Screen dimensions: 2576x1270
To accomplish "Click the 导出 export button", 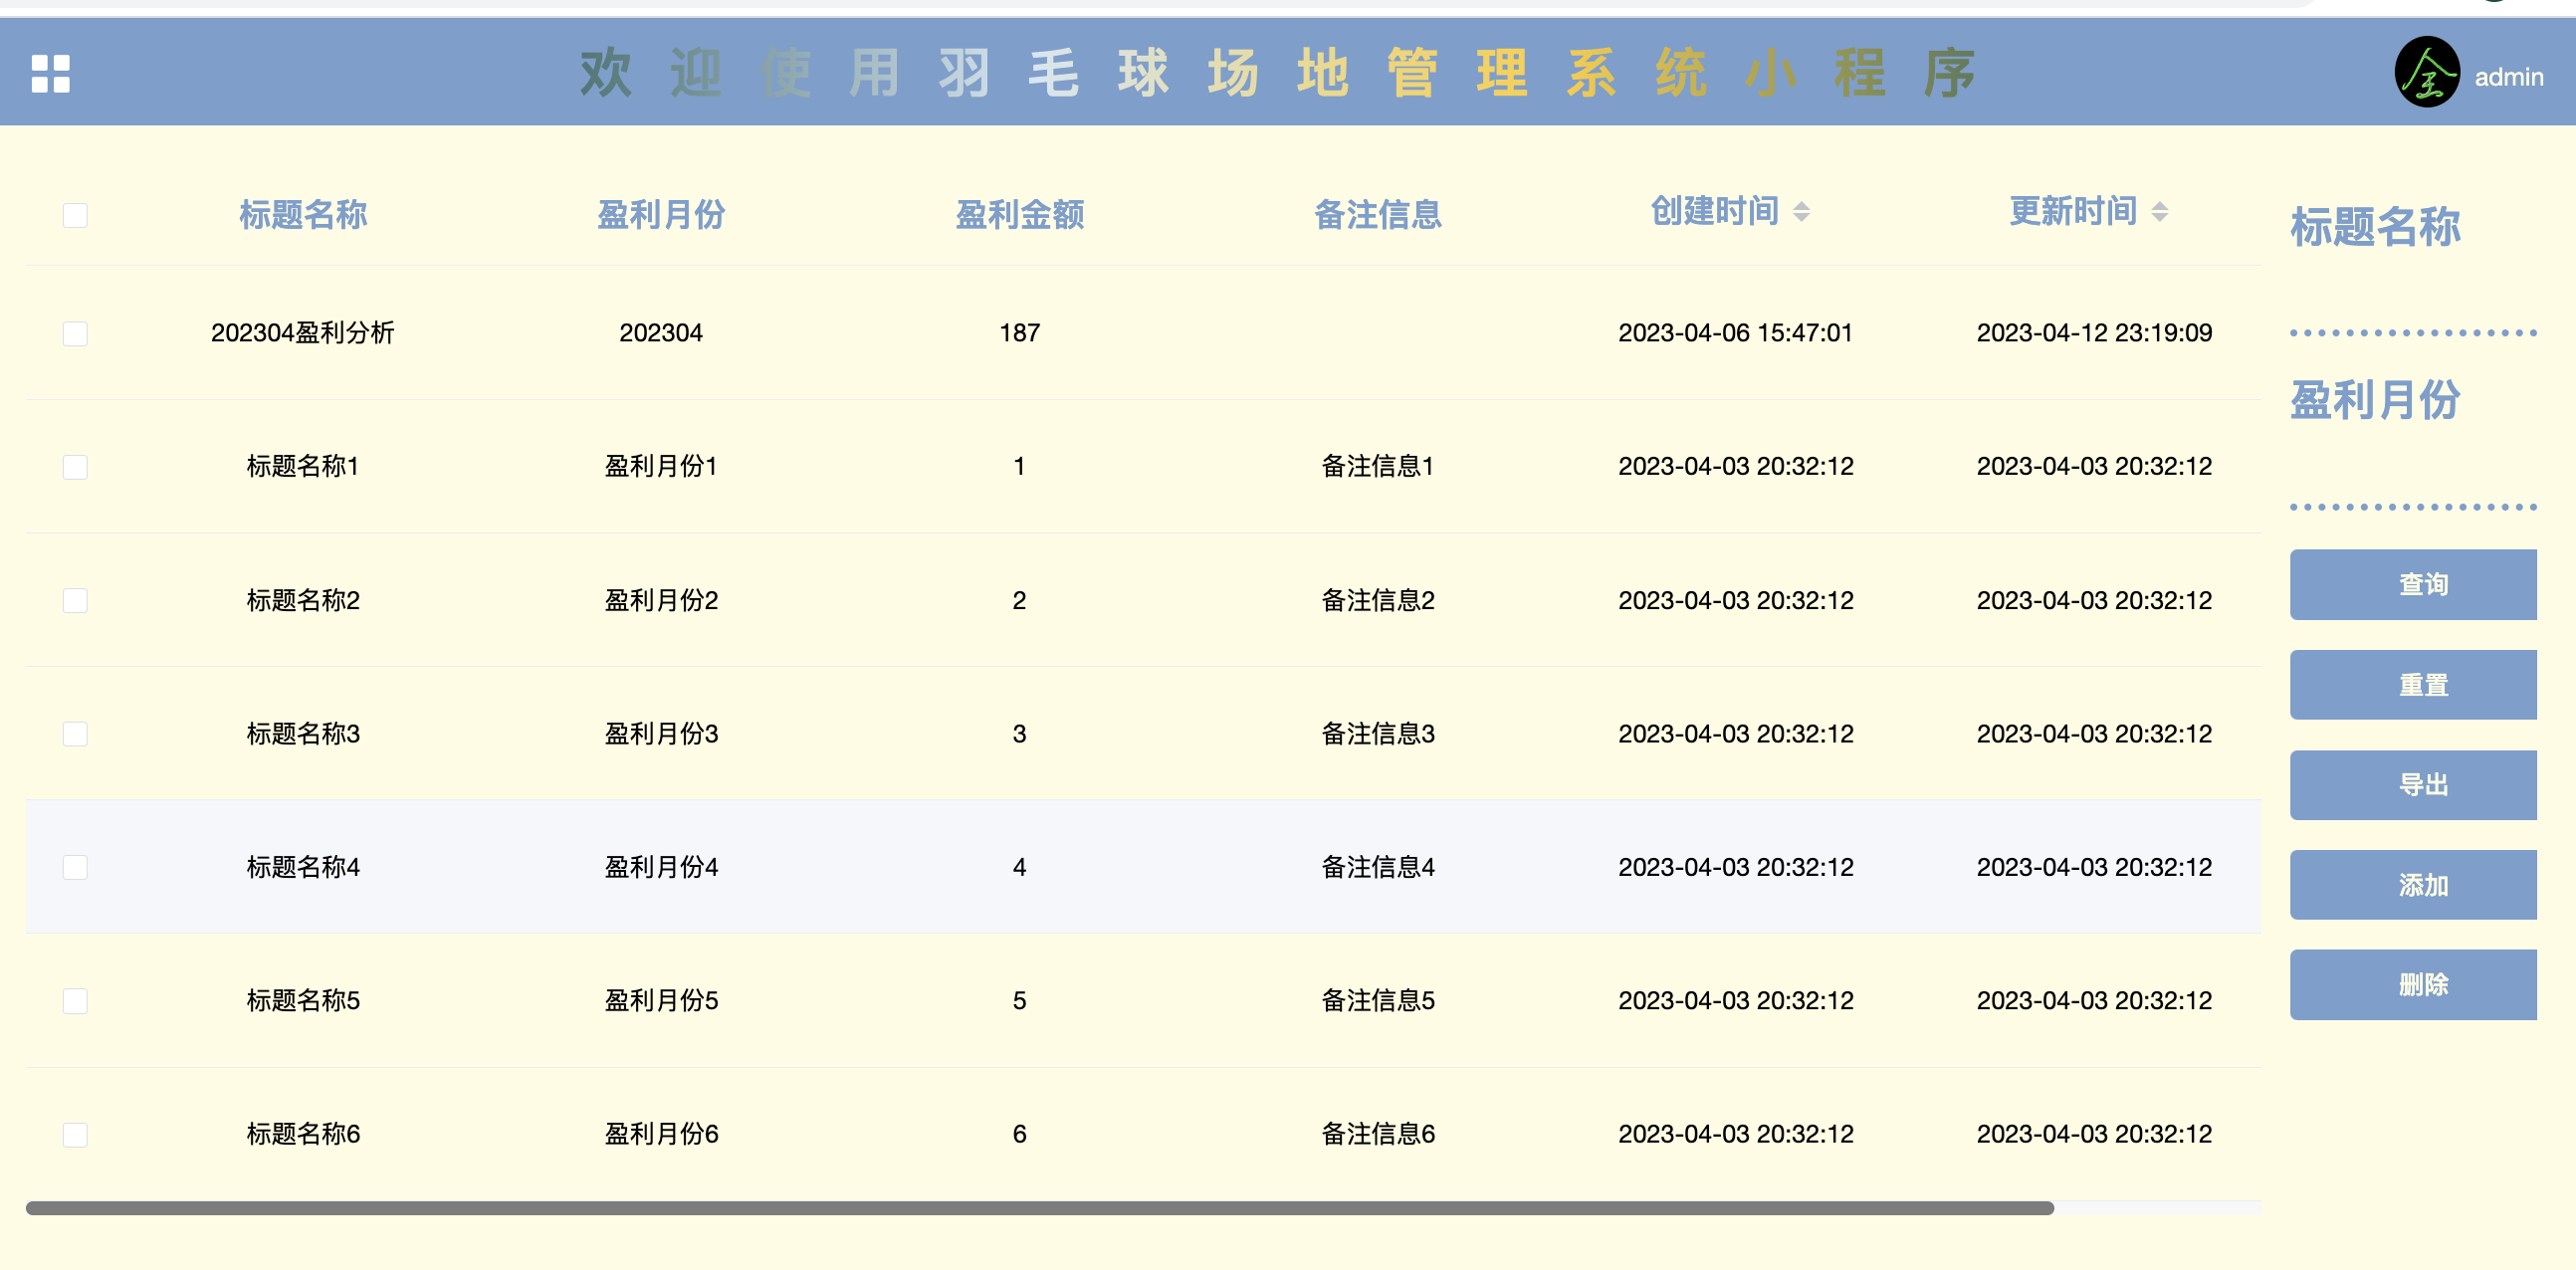I will coord(2413,785).
